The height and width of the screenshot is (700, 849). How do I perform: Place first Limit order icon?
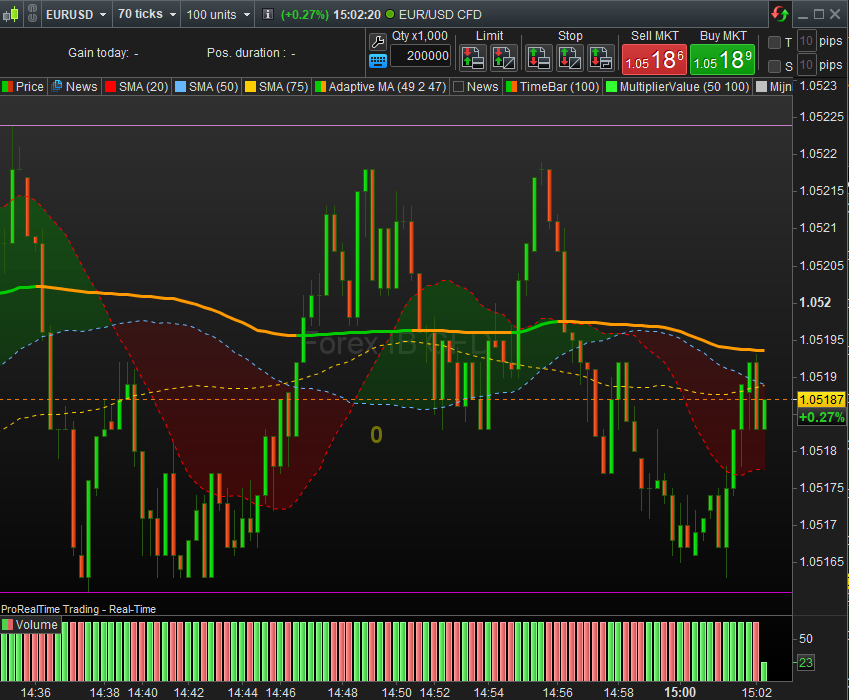point(473,58)
